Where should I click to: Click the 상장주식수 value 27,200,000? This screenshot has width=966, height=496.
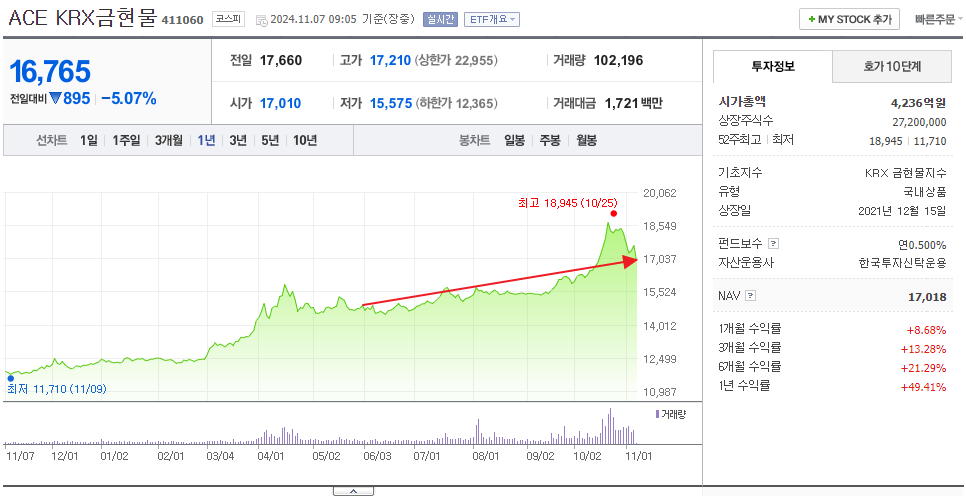point(919,122)
